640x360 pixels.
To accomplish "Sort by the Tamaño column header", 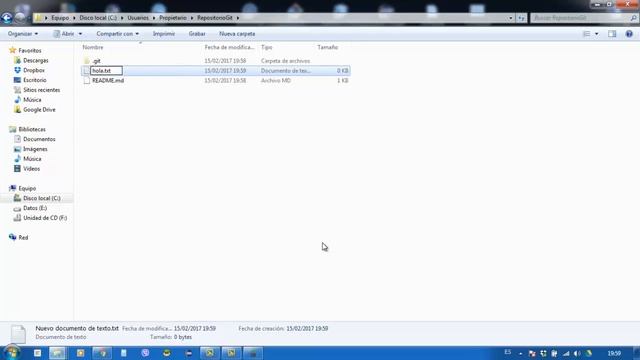I will 328,47.
